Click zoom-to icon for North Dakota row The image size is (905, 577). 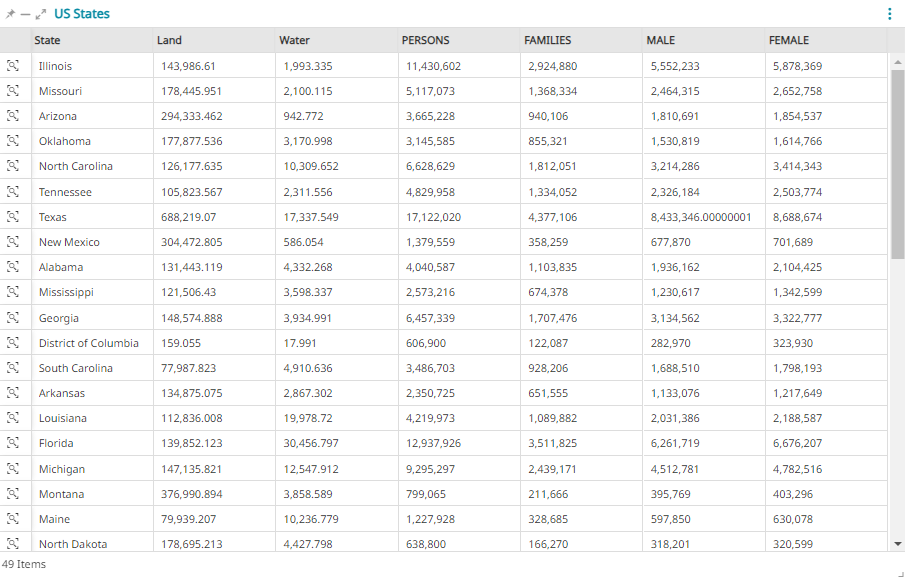(13, 543)
